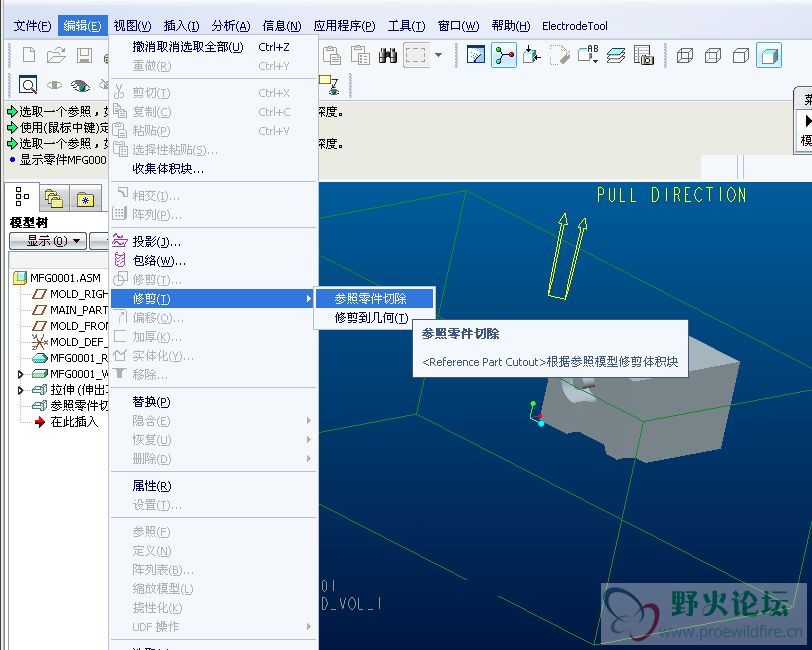The height and width of the screenshot is (650, 812).
Task: Open the ElectrodeTool menu
Action: [x=575, y=26]
